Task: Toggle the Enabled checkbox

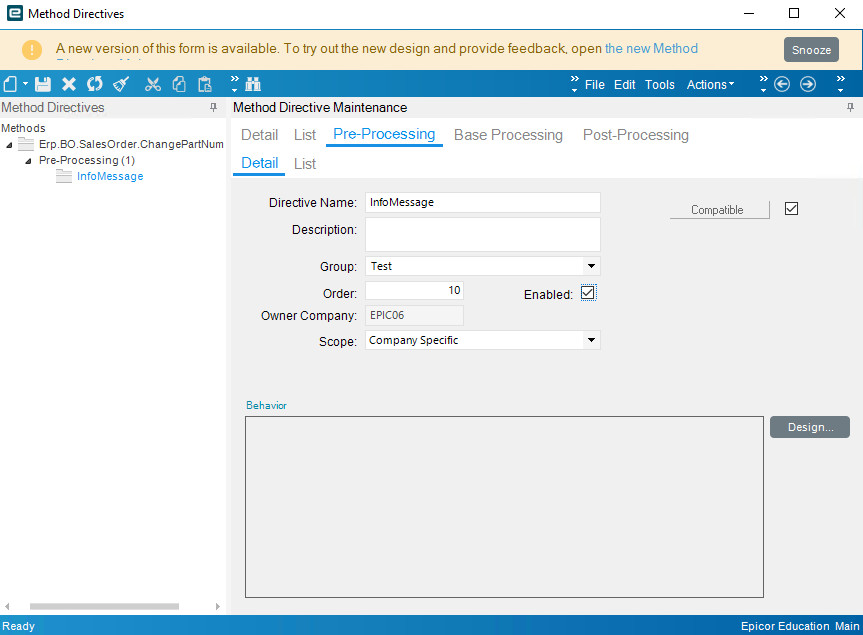Action: pos(588,293)
